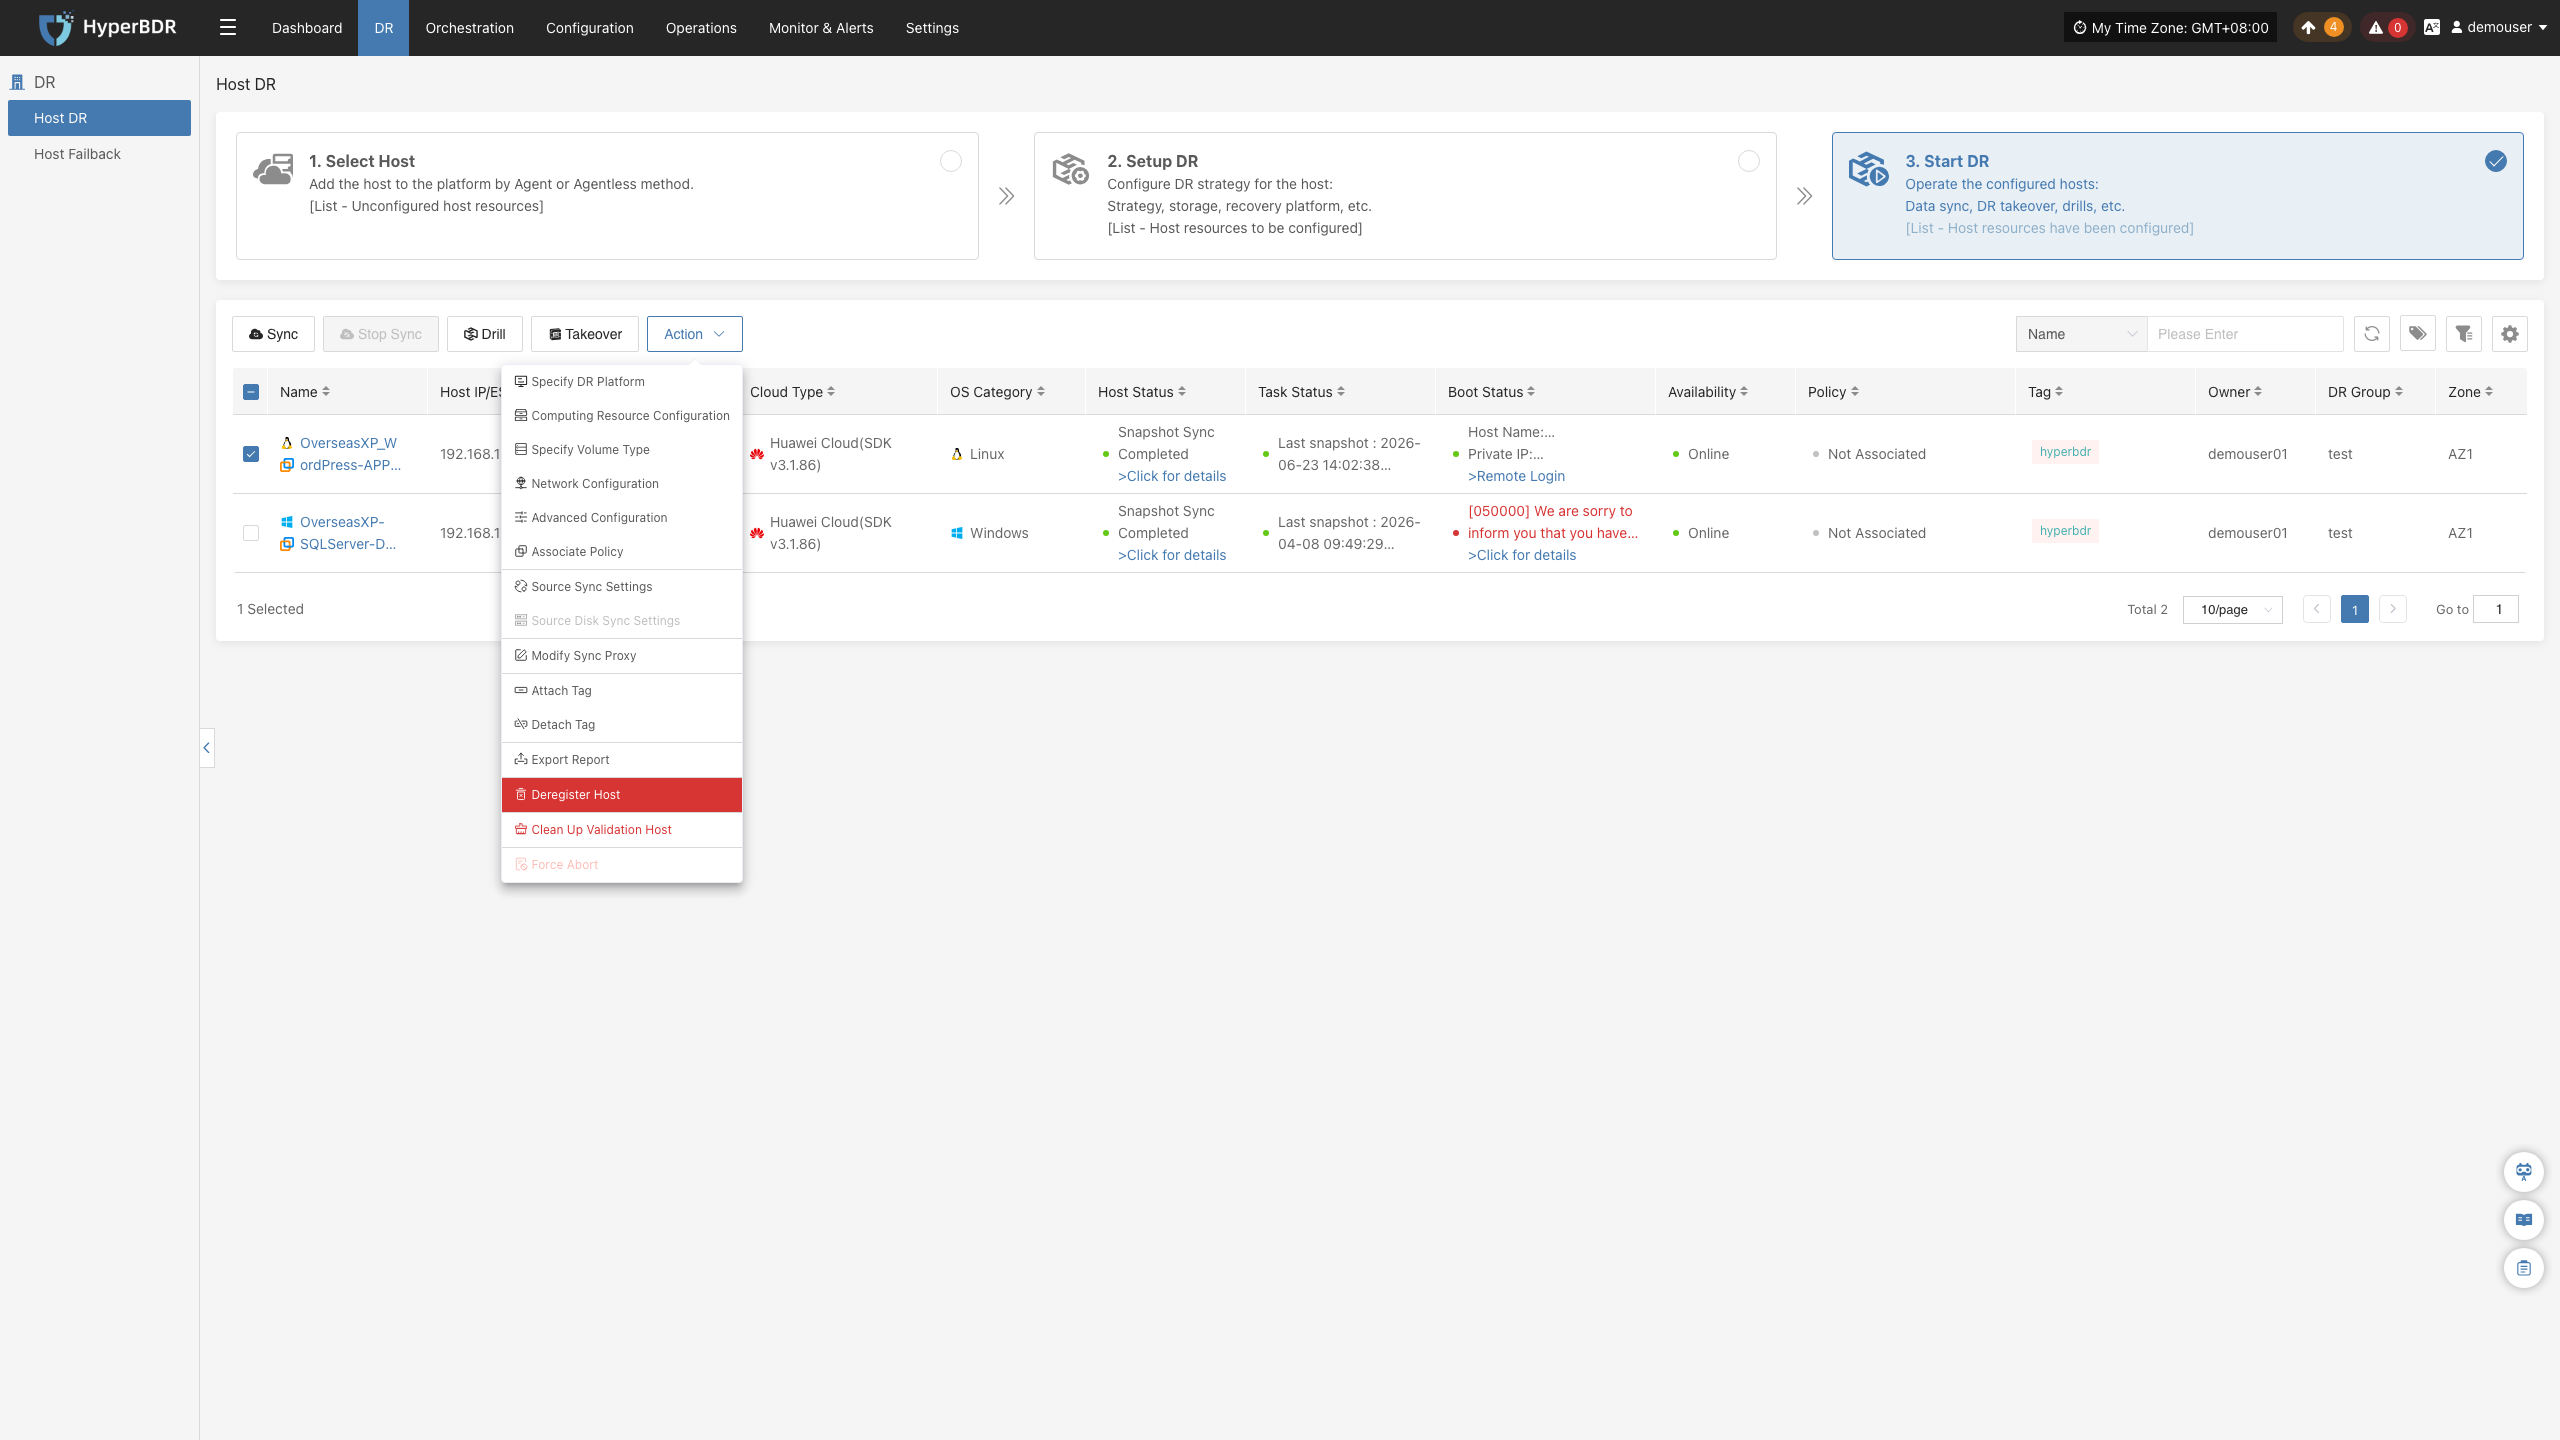
Task: Click the Windows OS icon for SQLServer host
Action: point(287,522)
